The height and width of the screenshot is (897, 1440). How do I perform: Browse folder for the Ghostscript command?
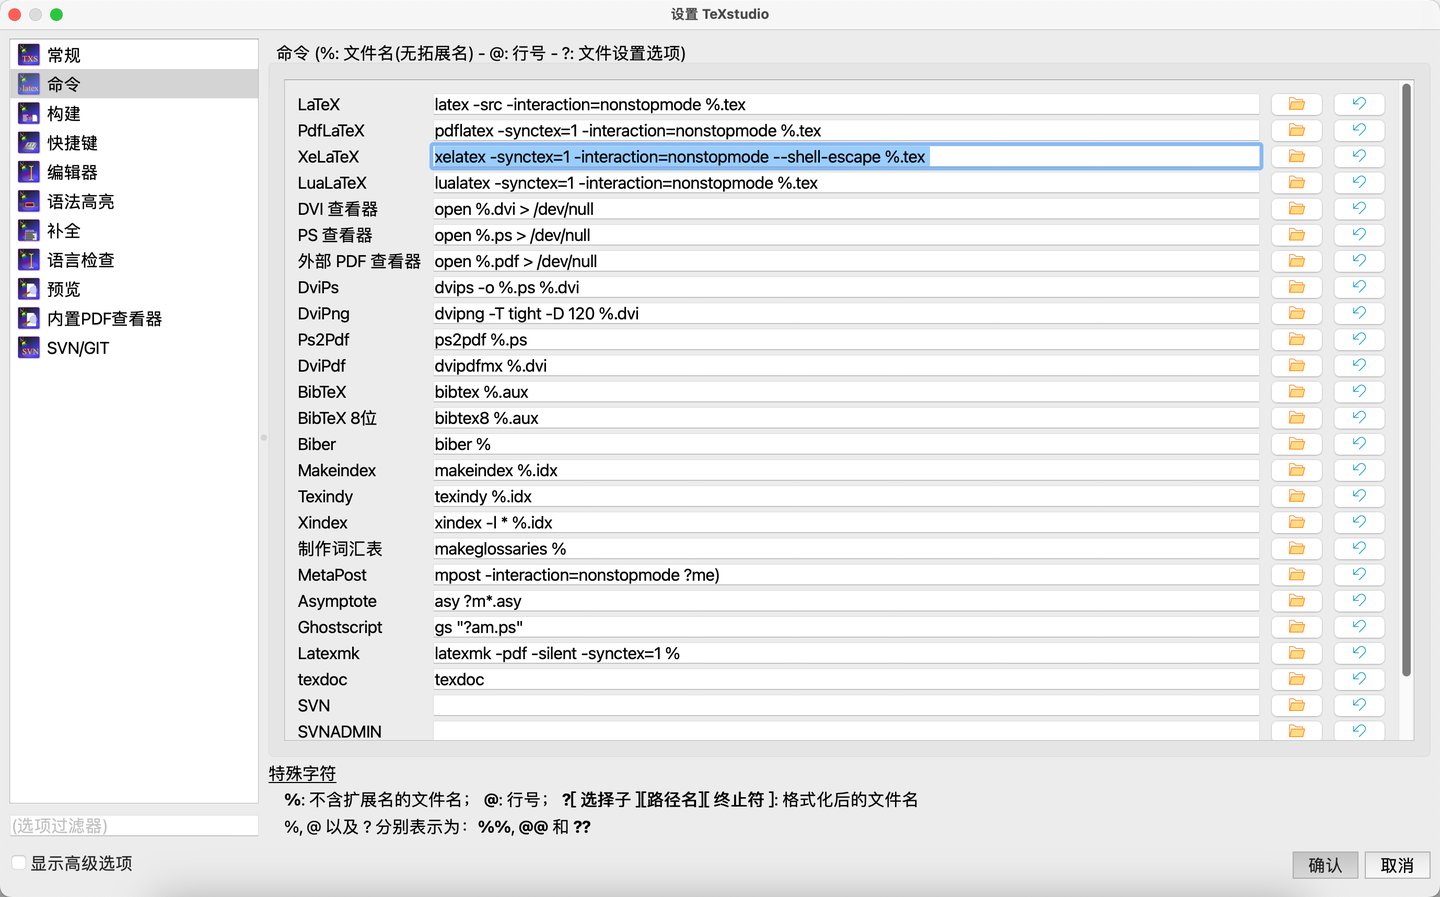[x=1296, y=626]
